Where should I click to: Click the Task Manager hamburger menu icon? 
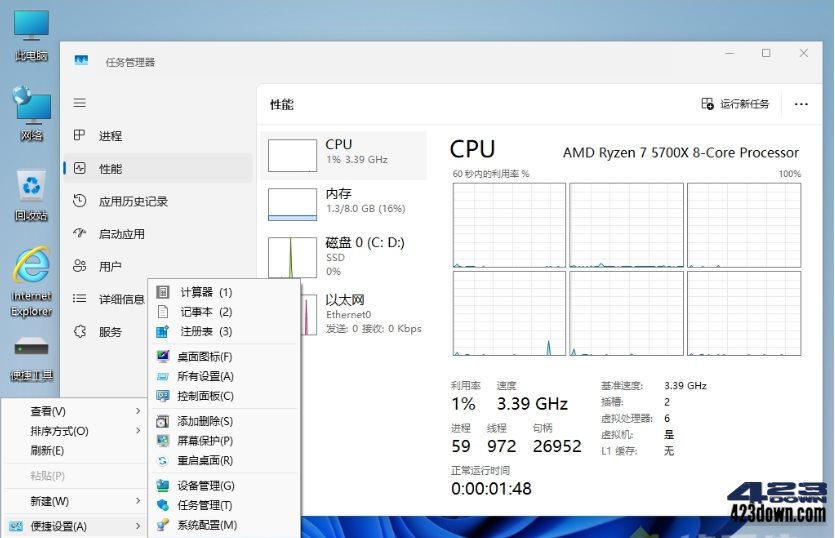point(79,103)
